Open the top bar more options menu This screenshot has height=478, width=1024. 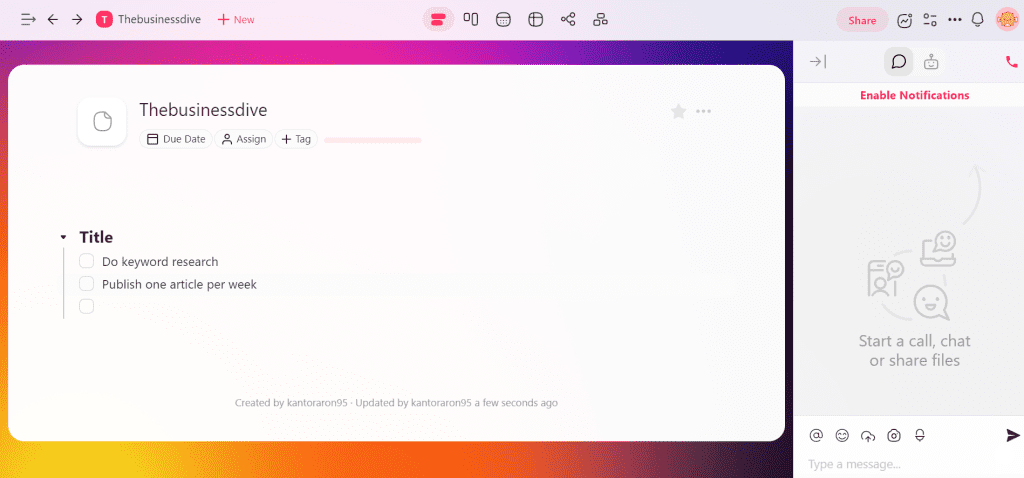[954, 19]
